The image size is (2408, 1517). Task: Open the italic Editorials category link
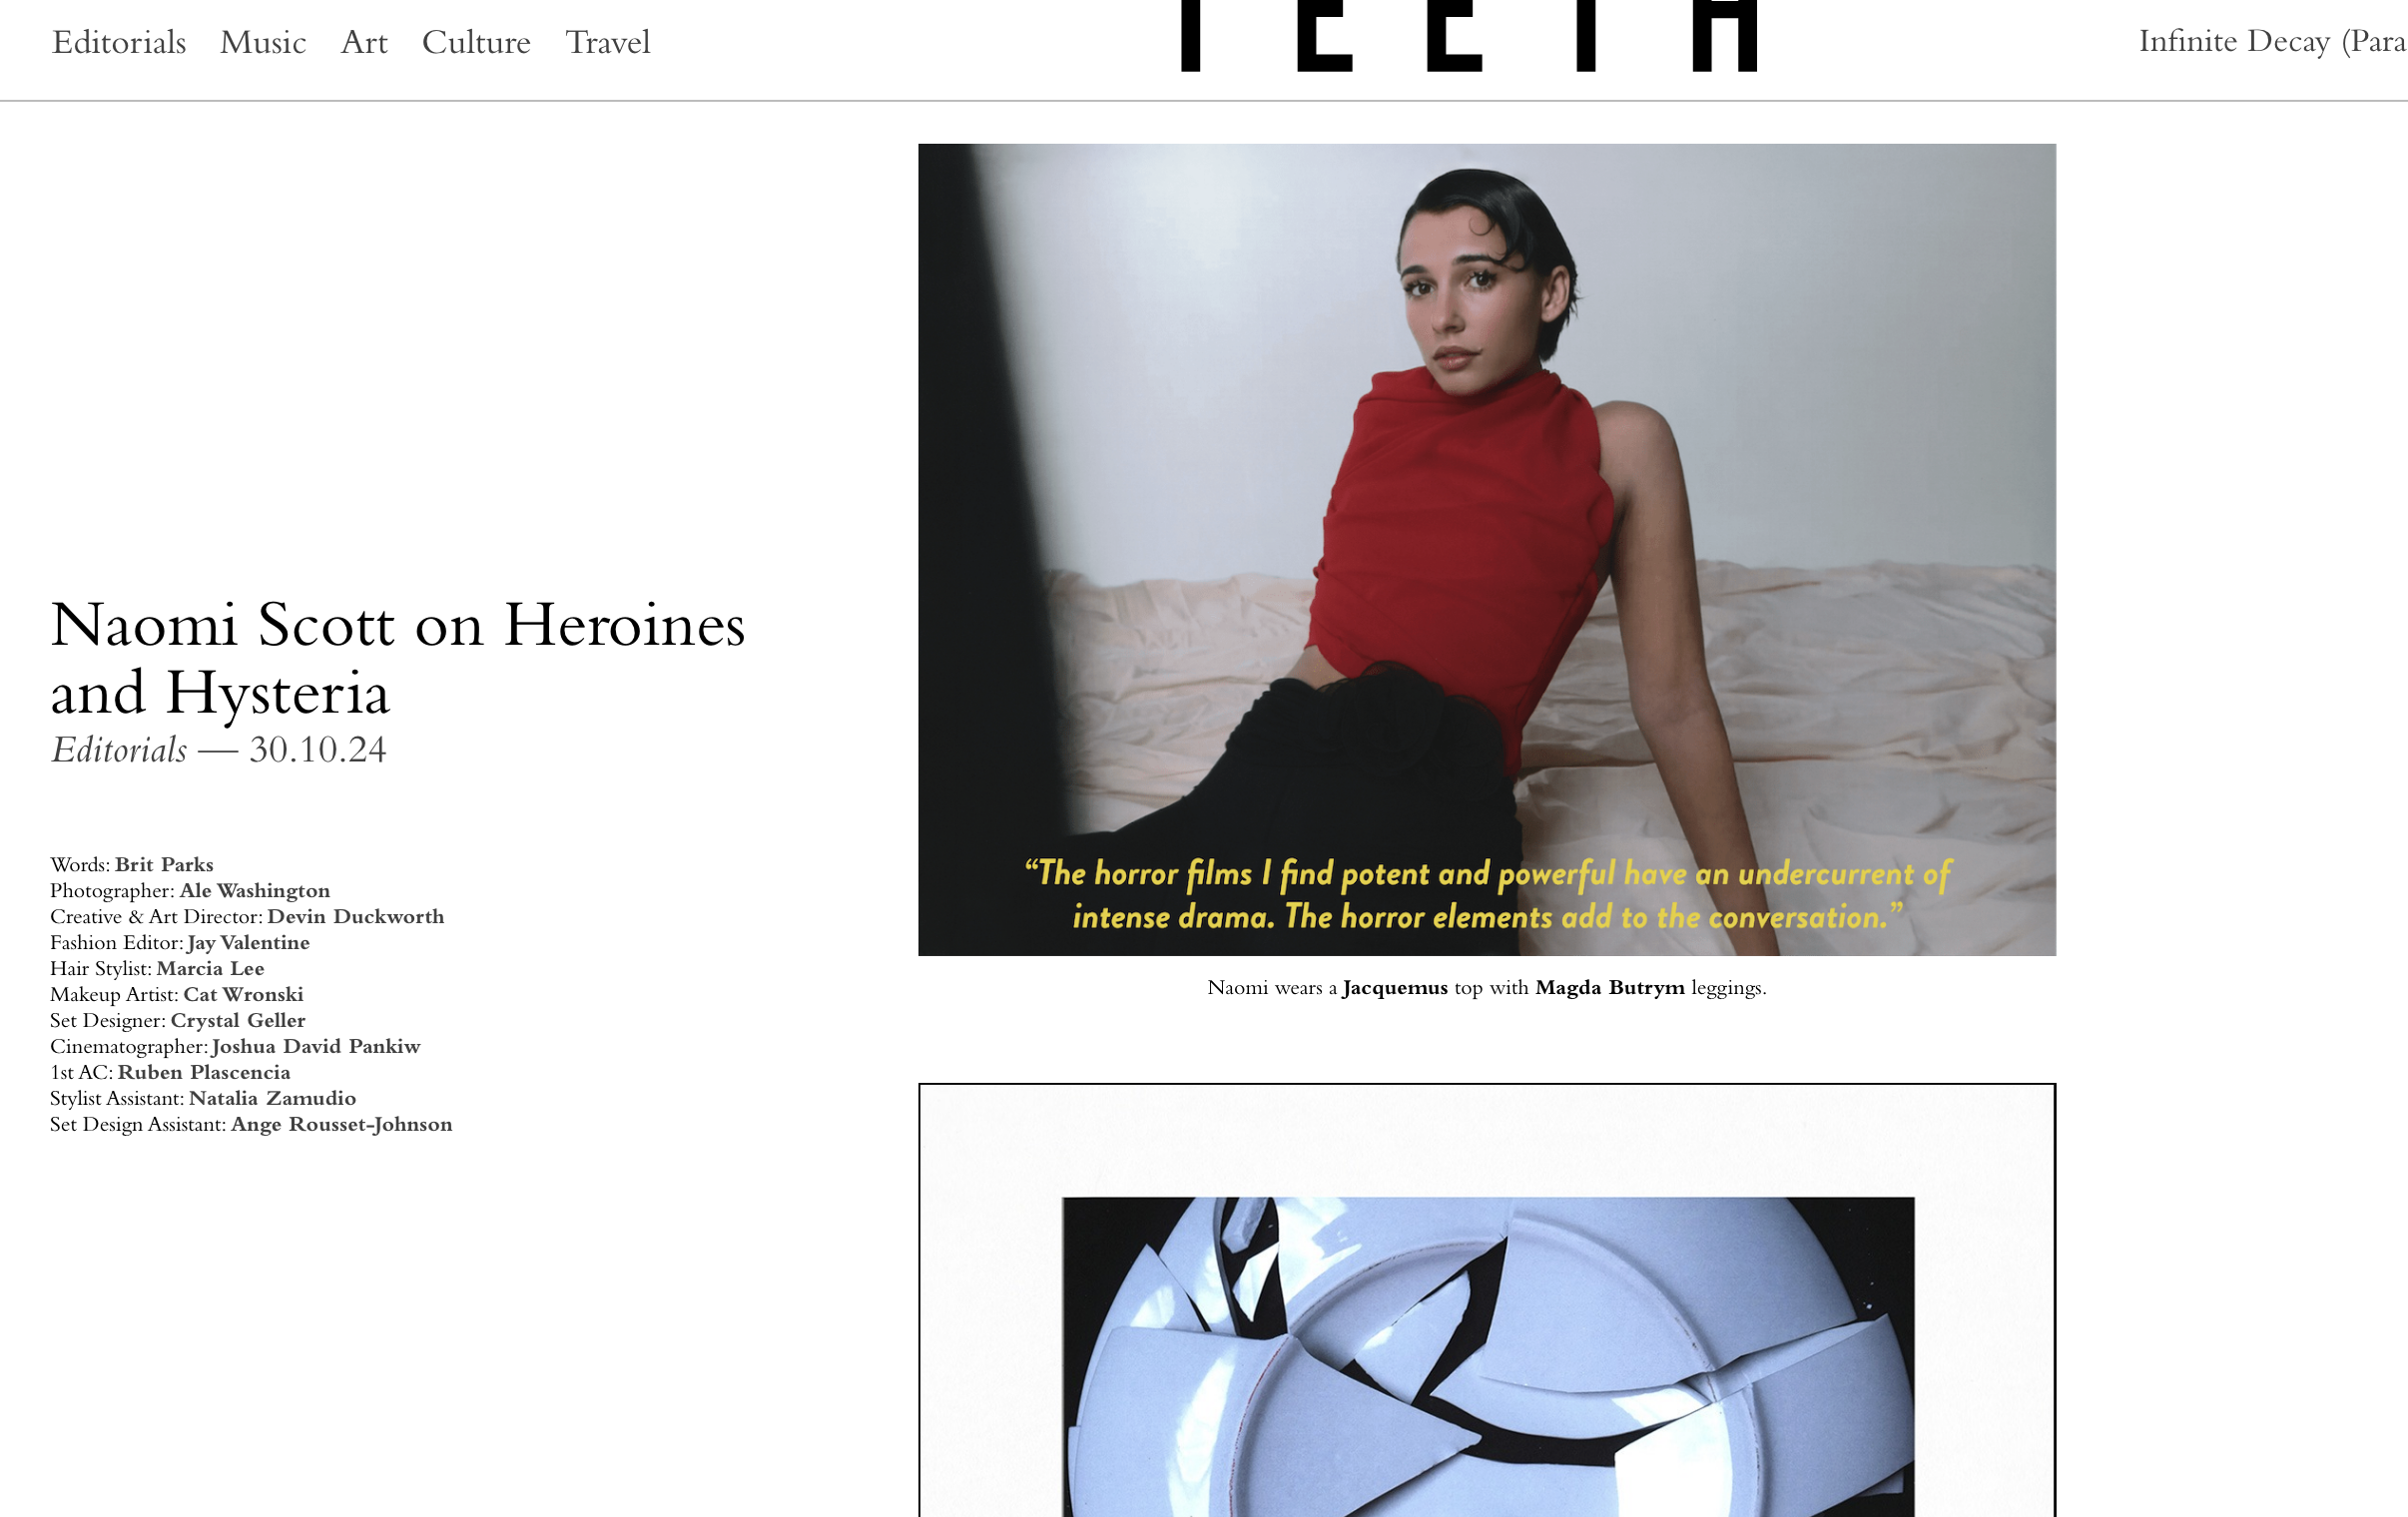[119, 750]
